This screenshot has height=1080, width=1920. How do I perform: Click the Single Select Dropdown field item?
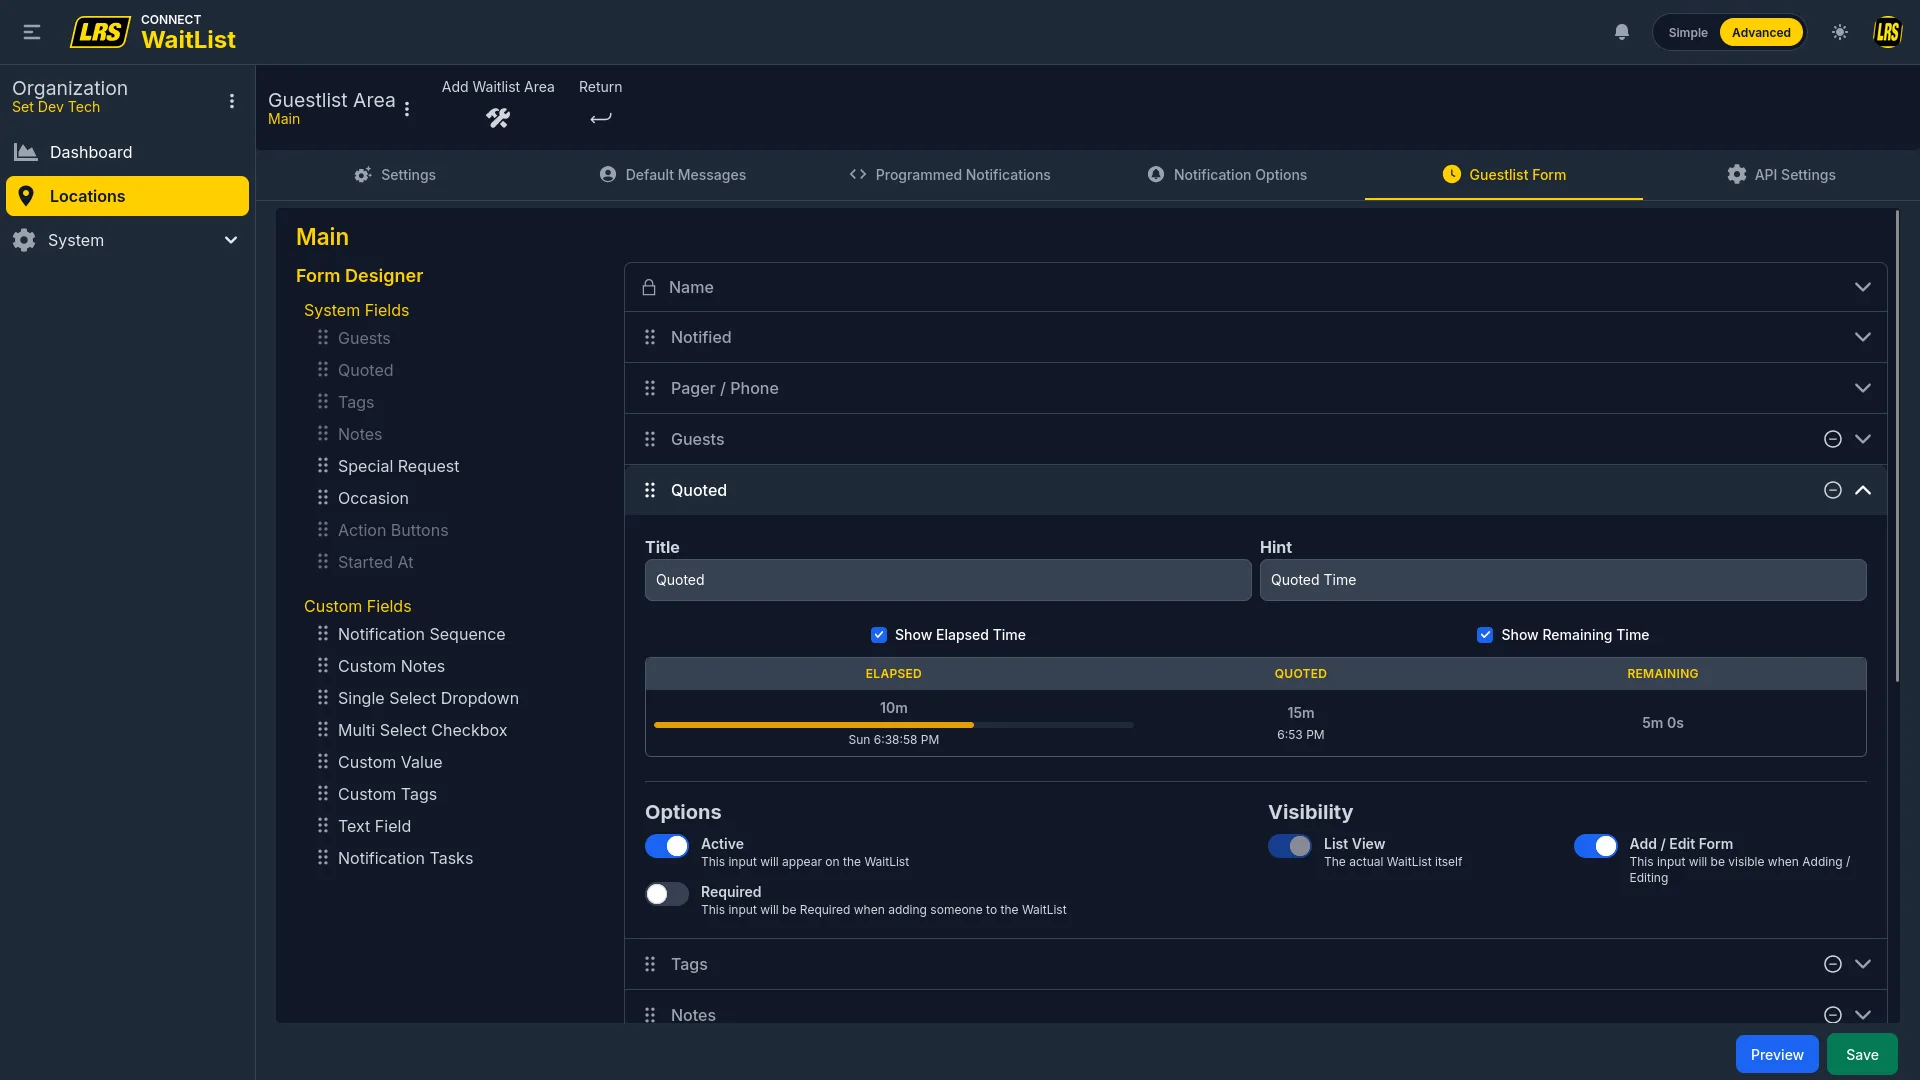click(x=428, y=698)
